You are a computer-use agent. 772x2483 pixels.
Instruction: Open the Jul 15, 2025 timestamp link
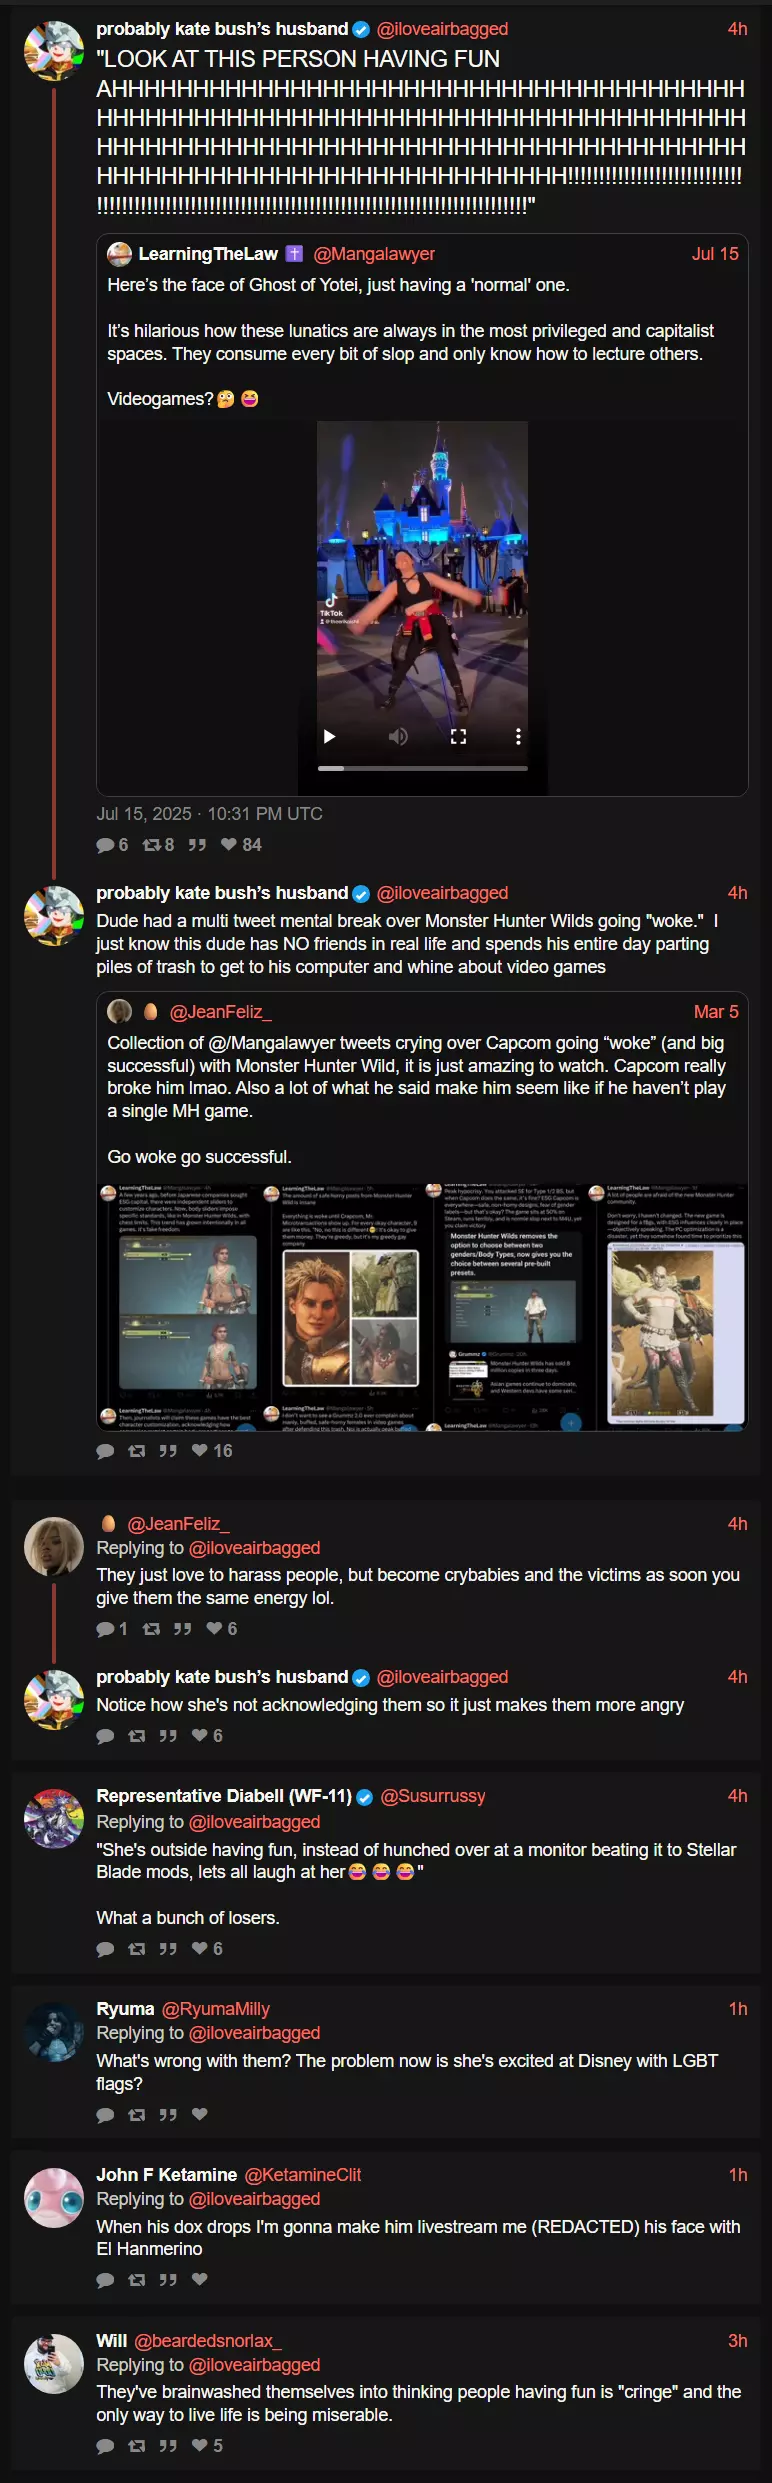pyautogui.click(x=209, y=814)
